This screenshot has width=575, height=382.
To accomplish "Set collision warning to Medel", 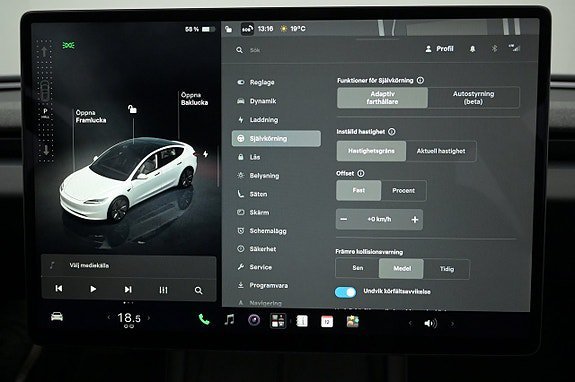I will [x=402, y=268].
